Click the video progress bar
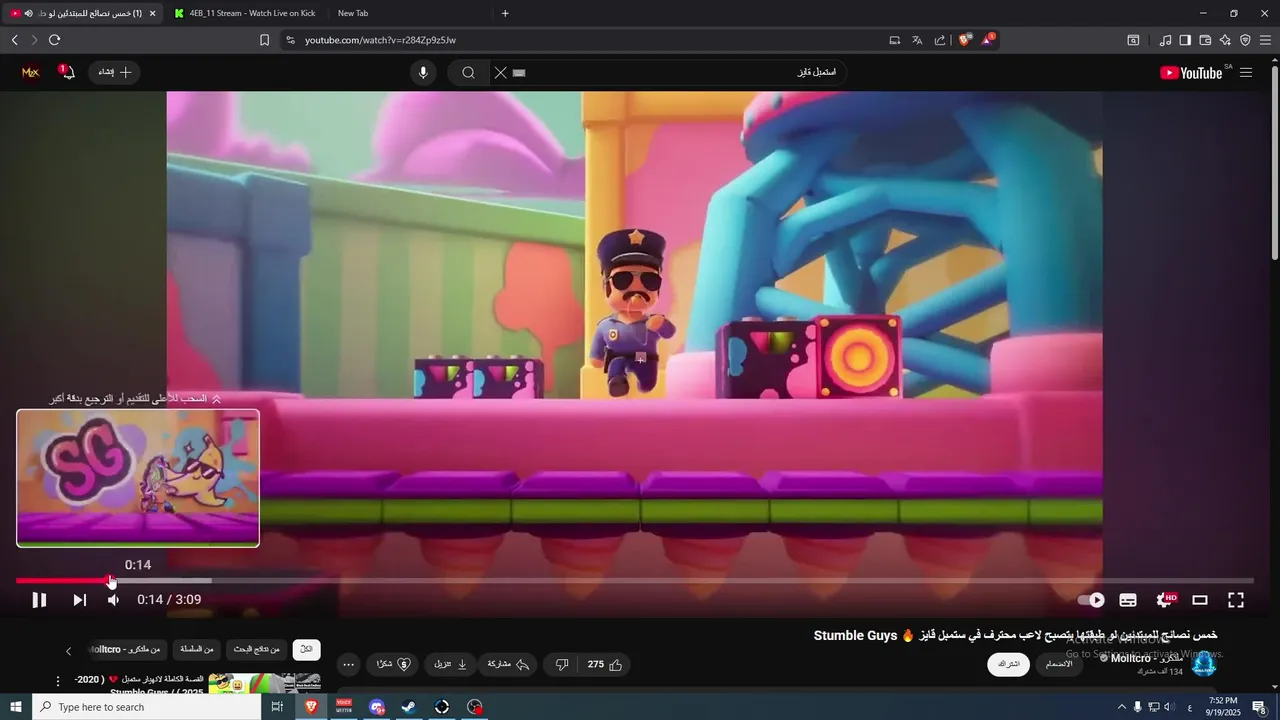 pyautogui.click(x=635, y=580)
